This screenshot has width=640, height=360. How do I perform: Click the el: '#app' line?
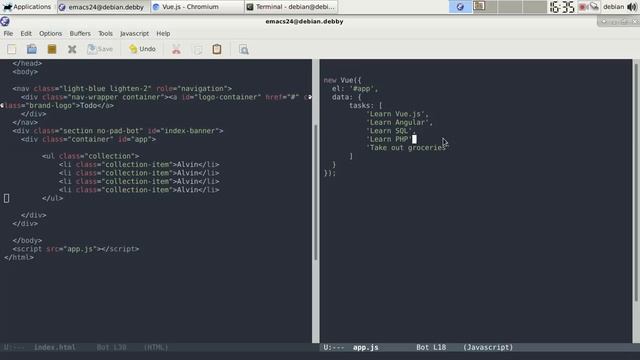(x=355, y=89)
